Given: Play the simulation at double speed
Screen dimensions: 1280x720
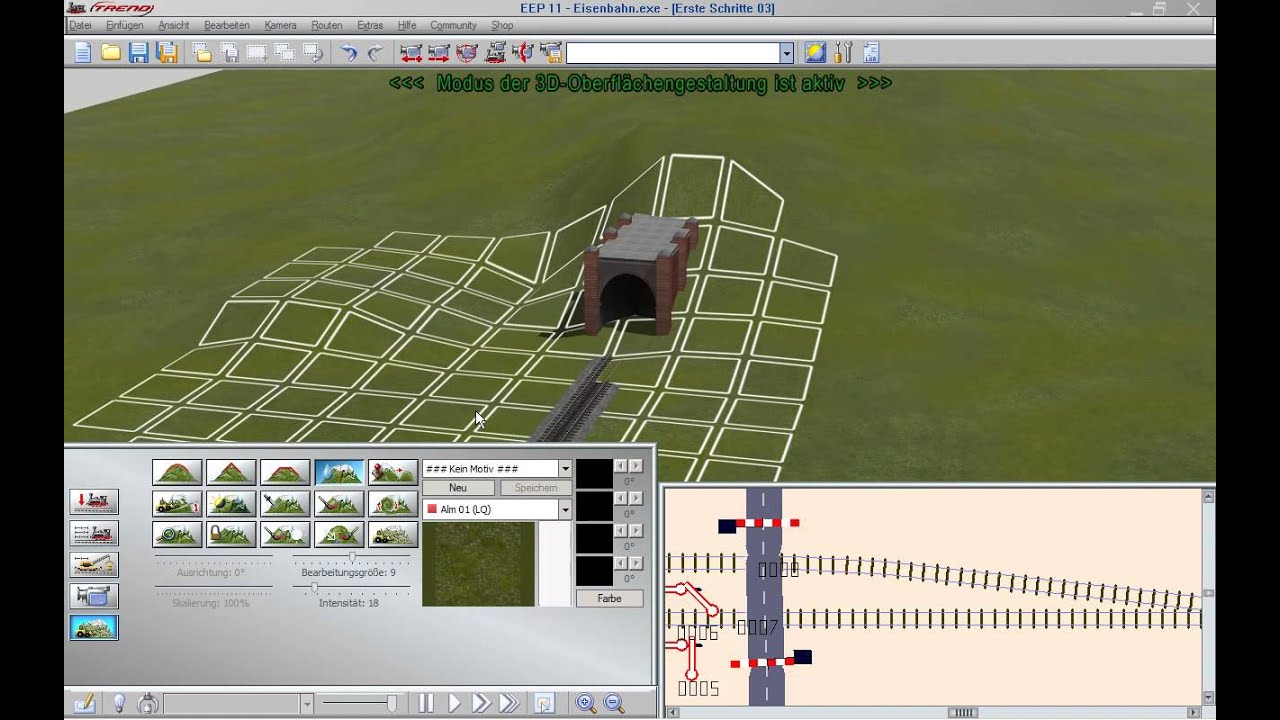Looking at the screenshot, I should point(481,703).
